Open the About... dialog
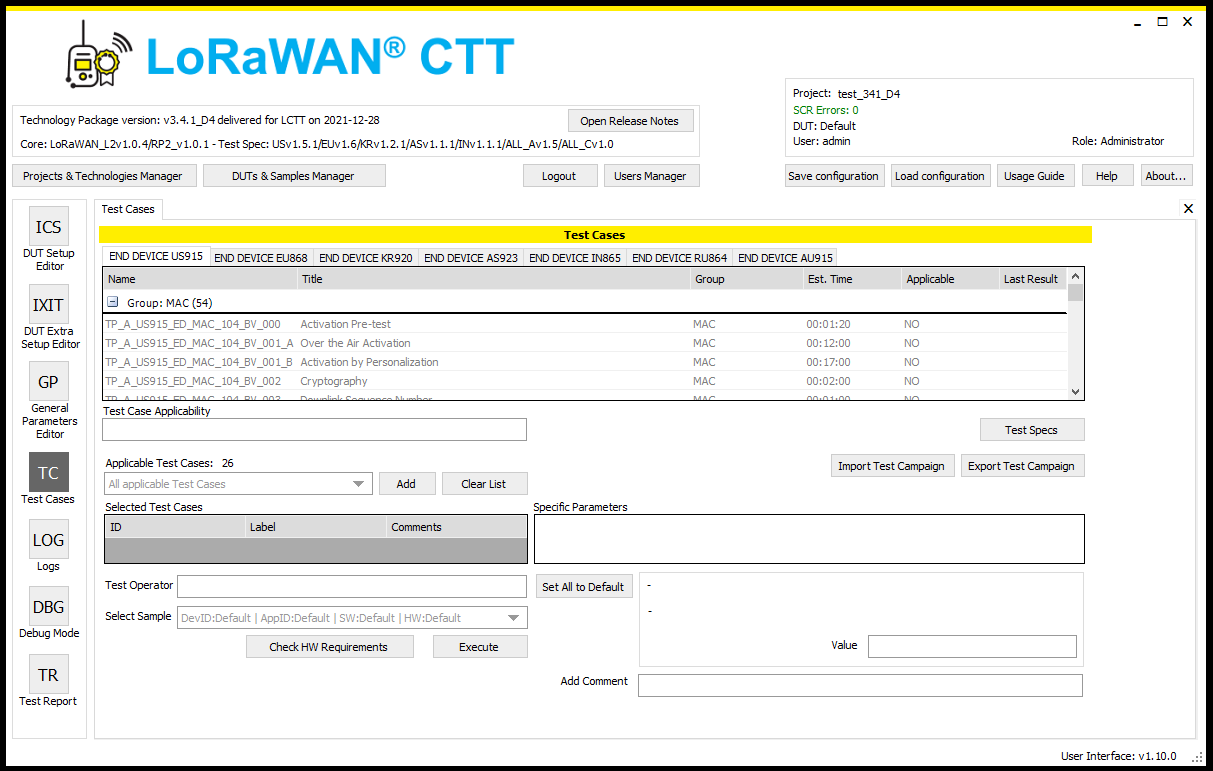The image size is (1213, 771). click(x=1166, y=176)
